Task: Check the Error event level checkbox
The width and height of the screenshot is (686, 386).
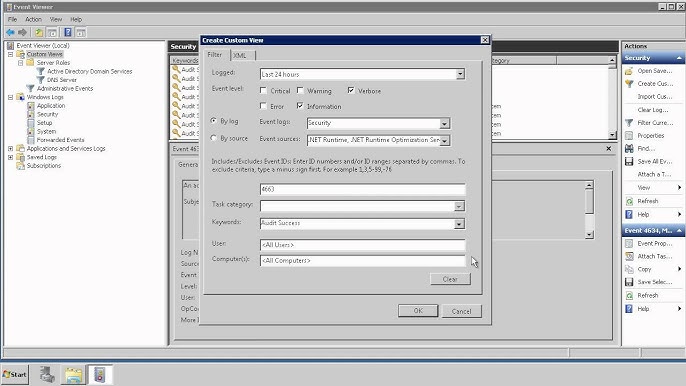Action: coord(263,106)
